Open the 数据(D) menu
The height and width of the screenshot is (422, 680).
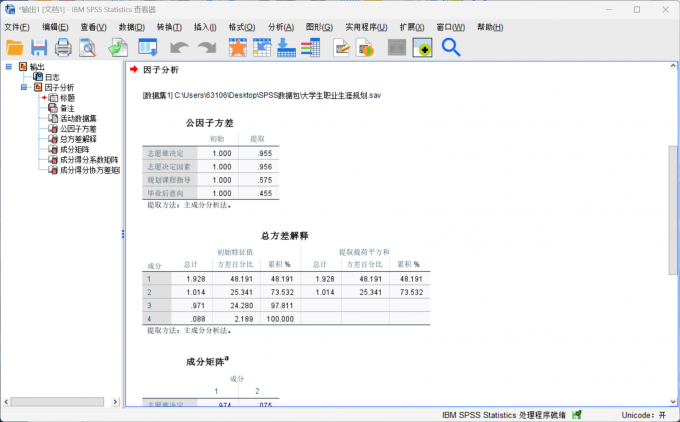(x=132, y=27)
